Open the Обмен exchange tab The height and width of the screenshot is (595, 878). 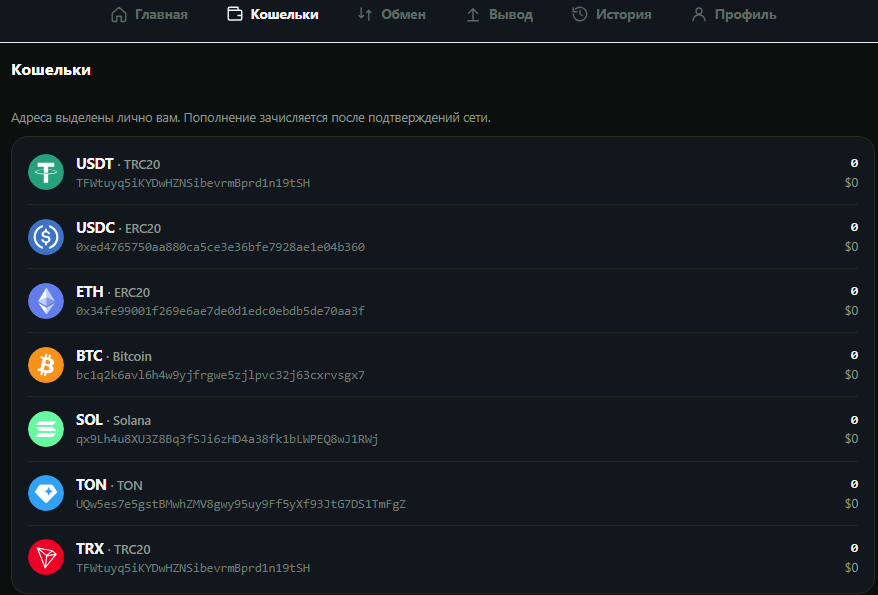tap(392, 15)
